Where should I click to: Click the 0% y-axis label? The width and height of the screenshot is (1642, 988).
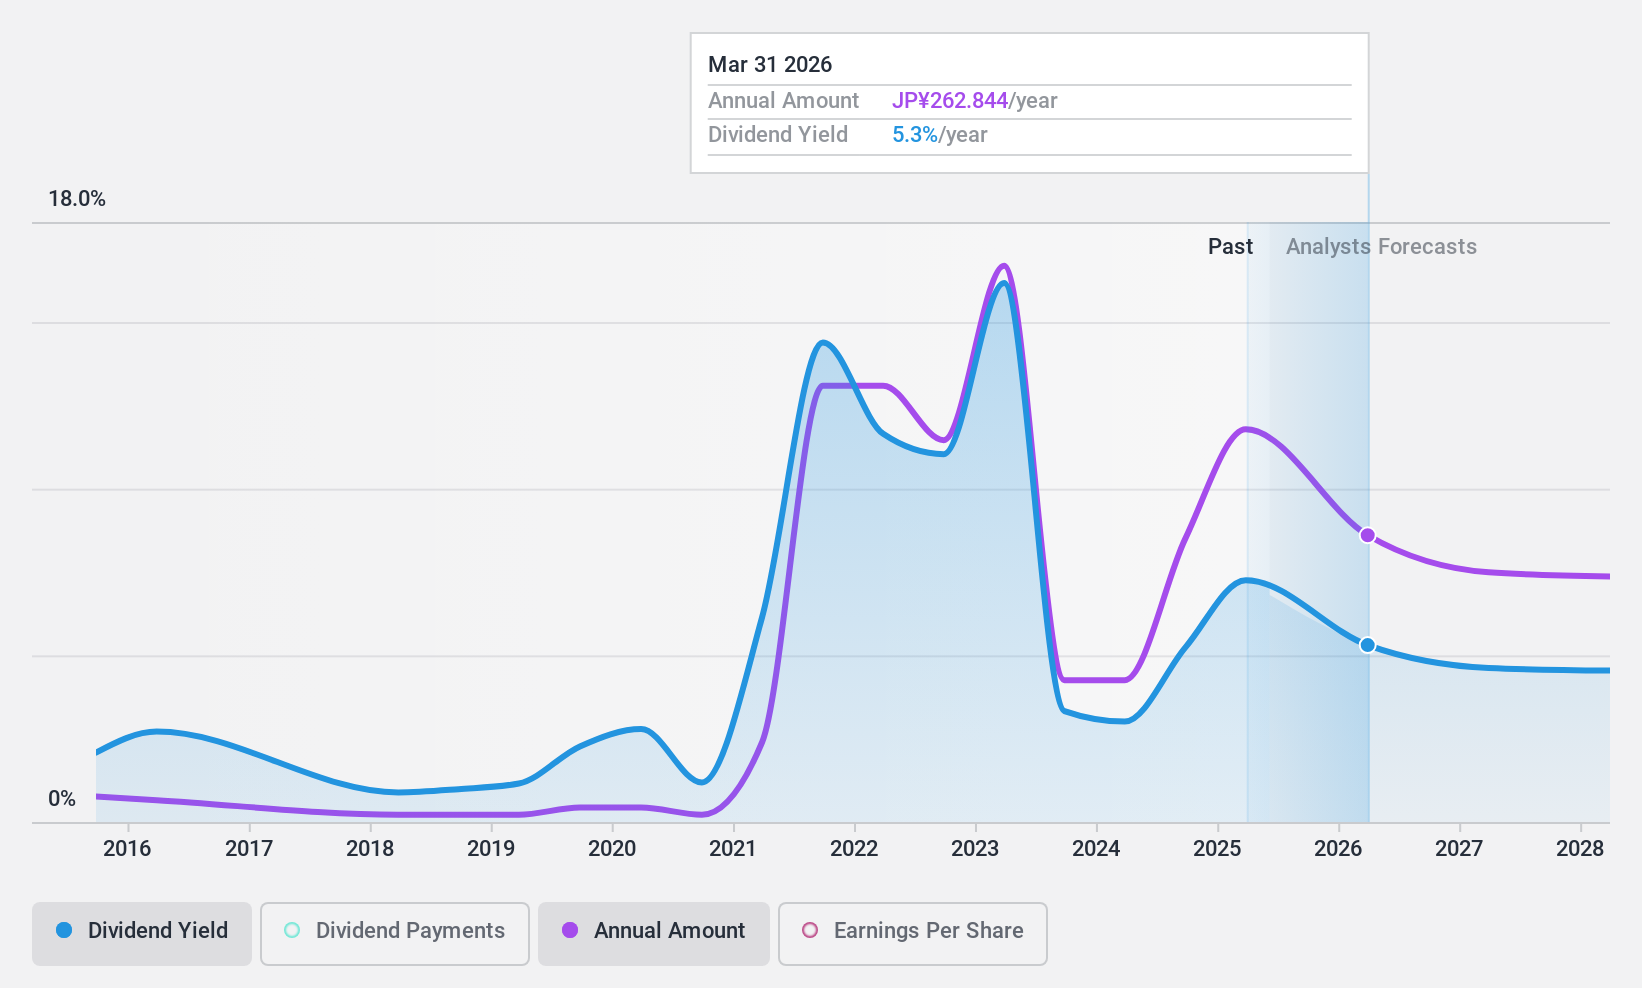[62, 799]
